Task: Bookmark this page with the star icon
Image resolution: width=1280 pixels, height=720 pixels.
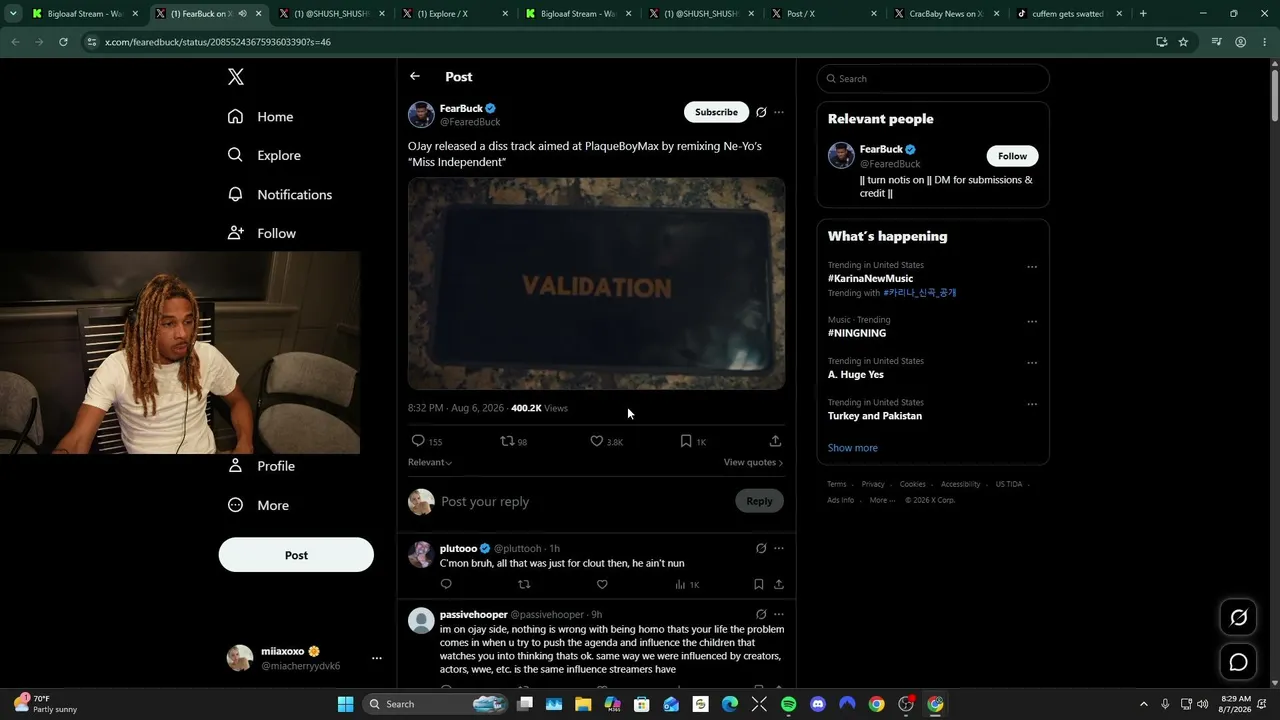Action: click(1183, 42)
